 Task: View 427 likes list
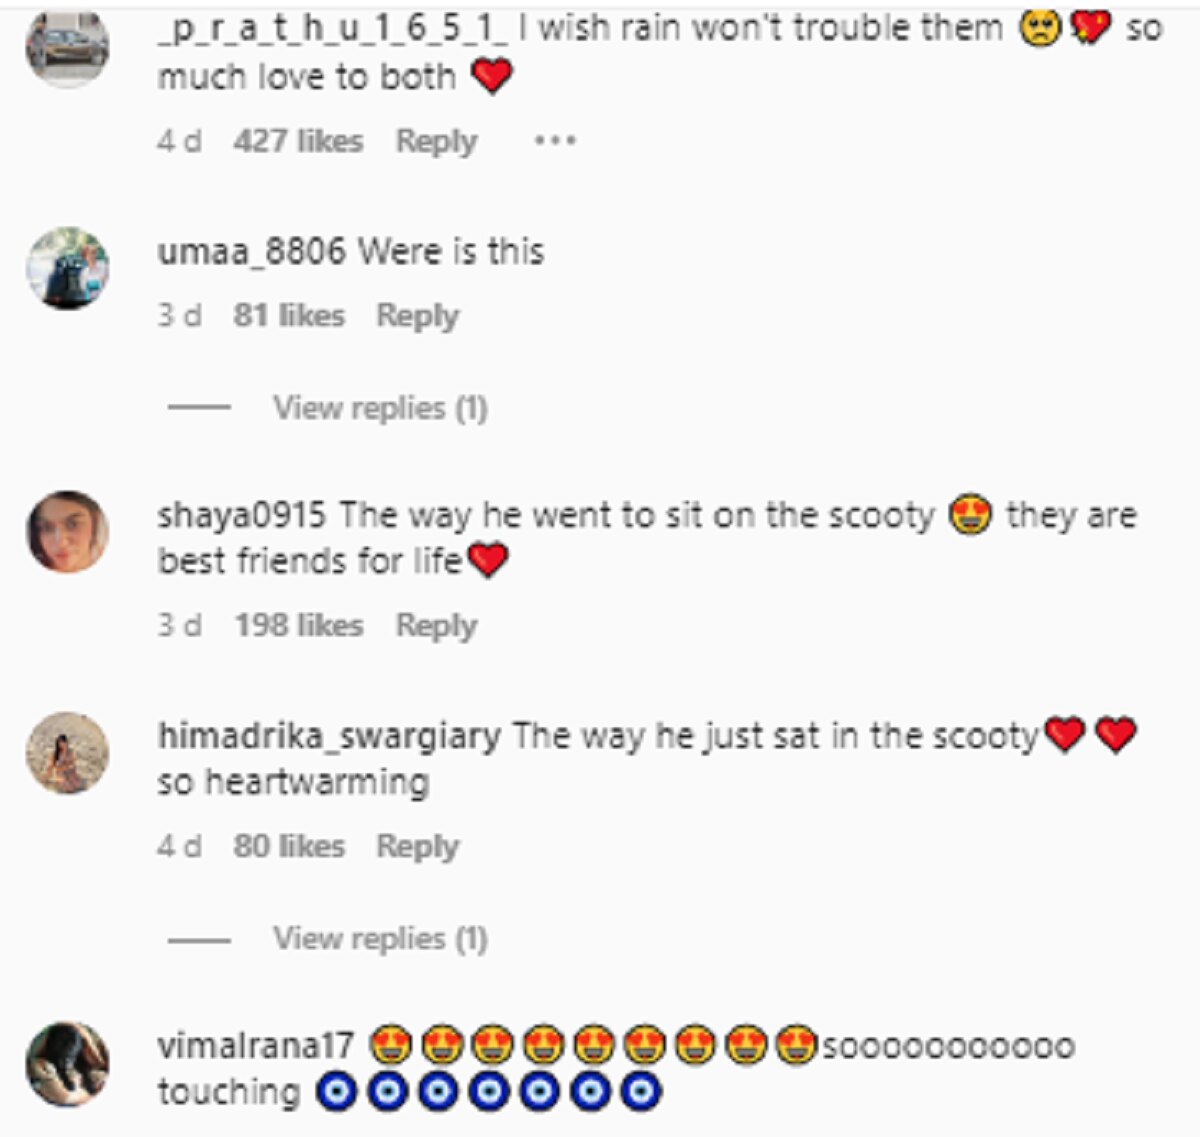298,141
